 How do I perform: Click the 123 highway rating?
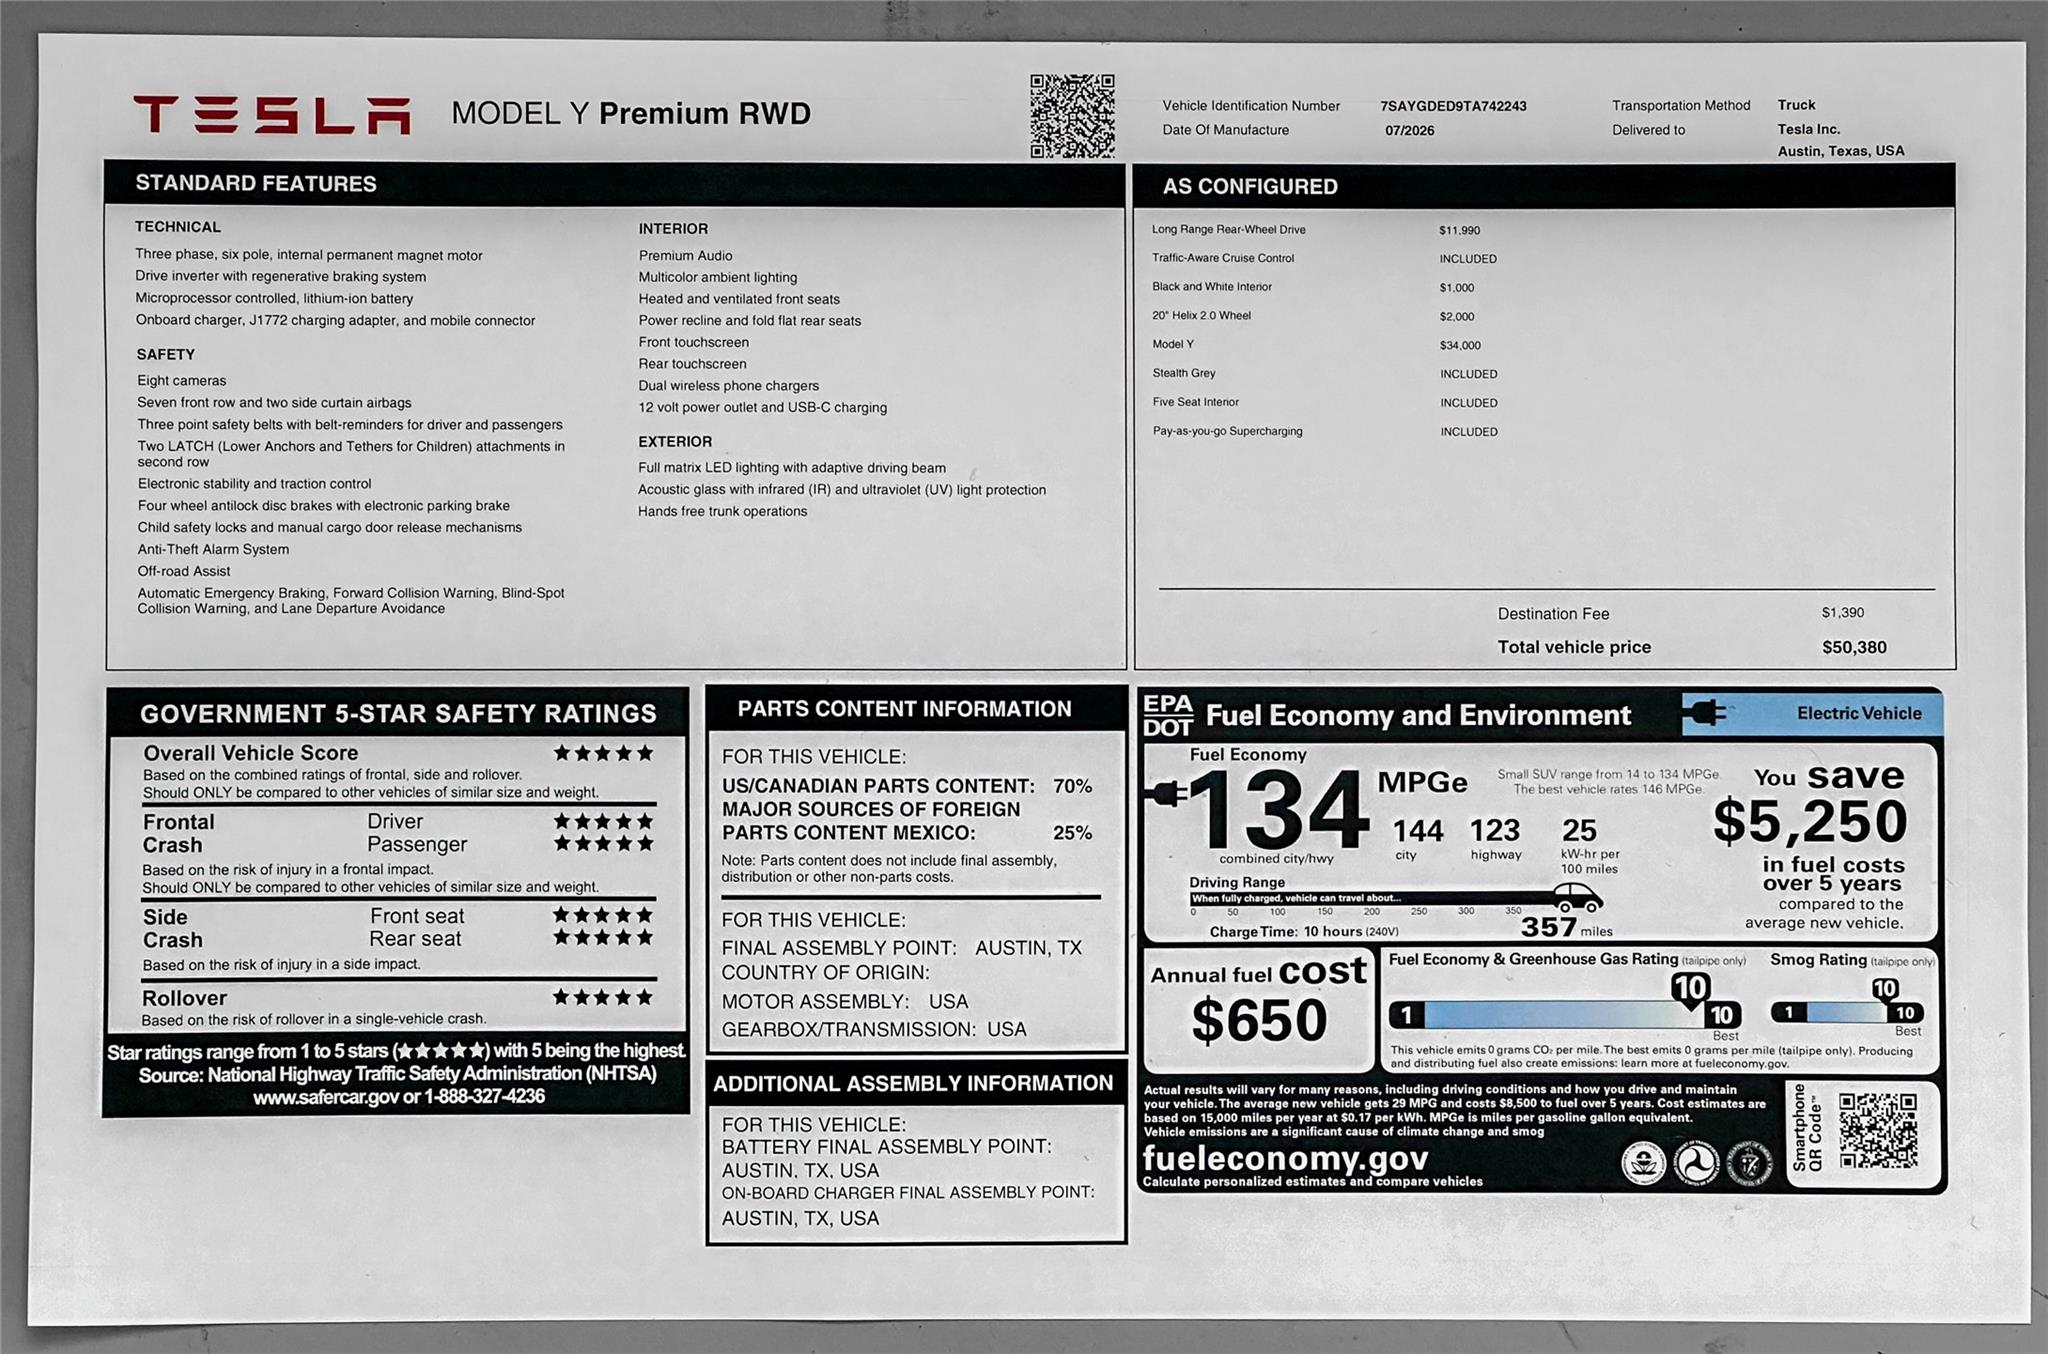tap(1495, 830)
